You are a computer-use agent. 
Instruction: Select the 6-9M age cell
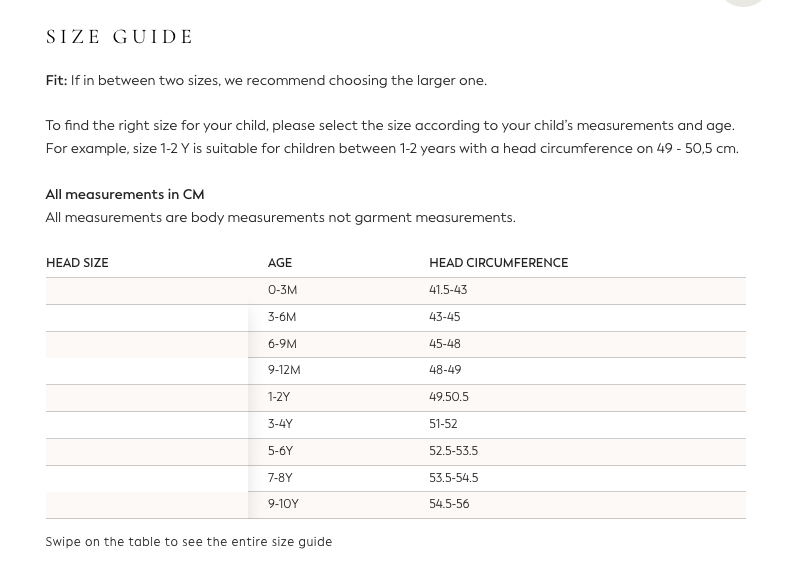tap(282, 344)
